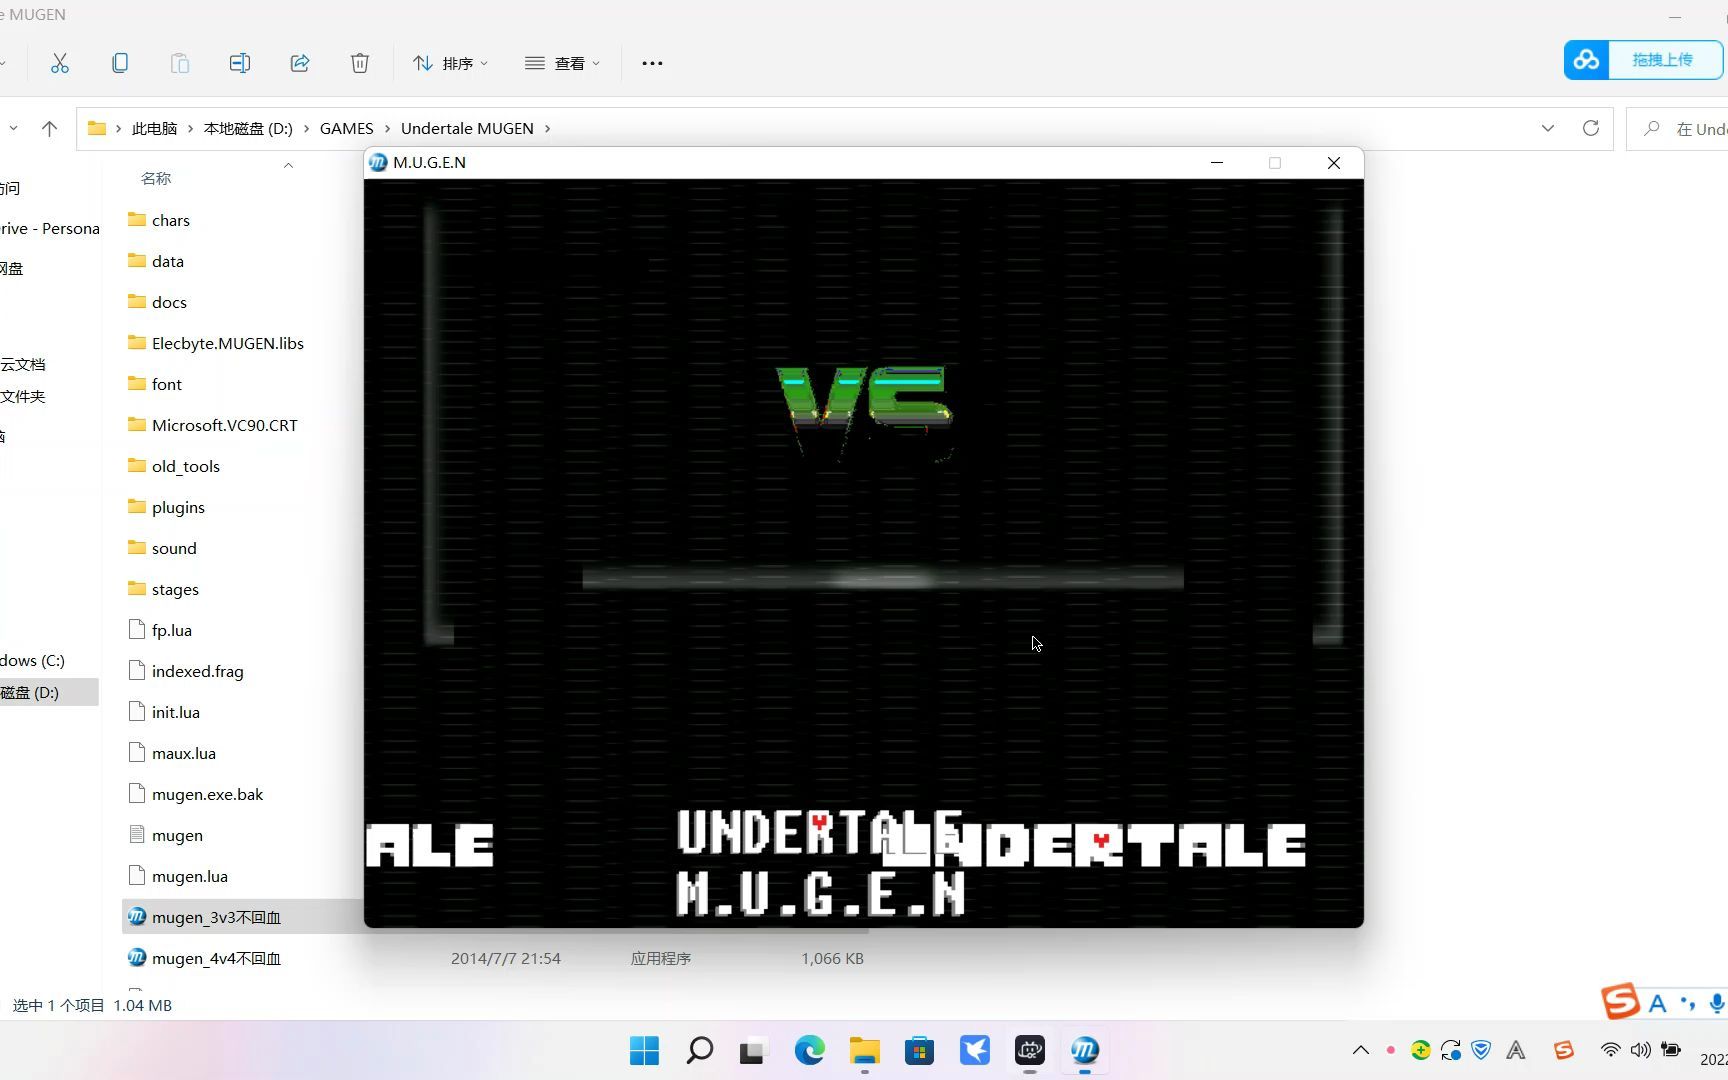1728x1080 pixels.
Task: Refresh the current folder
Action: (1591, 128)
